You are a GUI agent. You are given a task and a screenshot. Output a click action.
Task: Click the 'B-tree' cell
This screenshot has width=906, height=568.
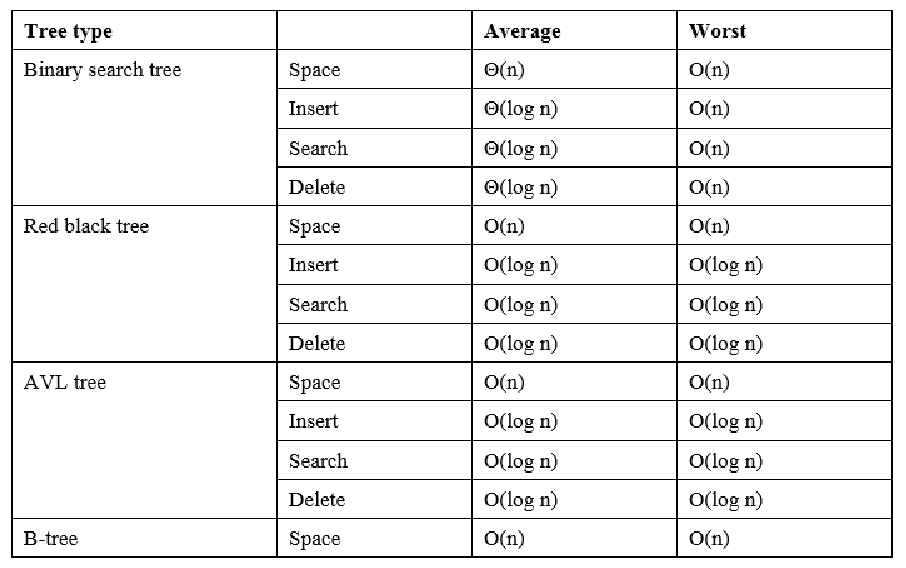click(144, 538)
